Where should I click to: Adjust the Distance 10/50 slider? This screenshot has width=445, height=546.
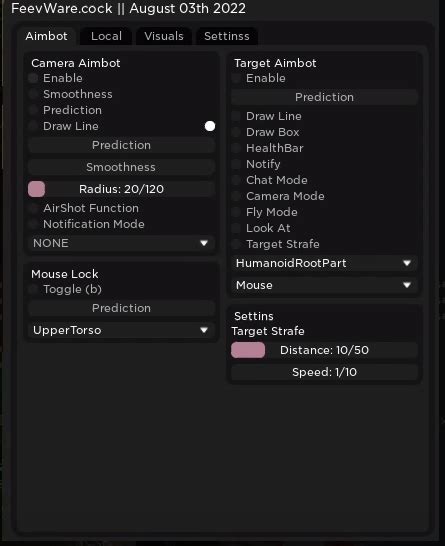point(324,350)
